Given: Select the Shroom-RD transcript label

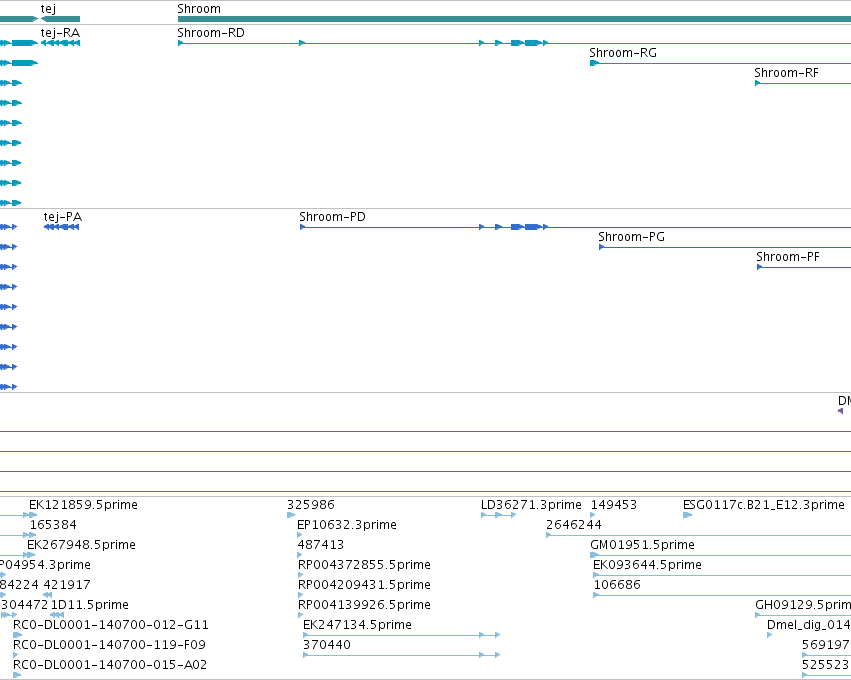Looking at the screenshot, I should coord(211,33).
